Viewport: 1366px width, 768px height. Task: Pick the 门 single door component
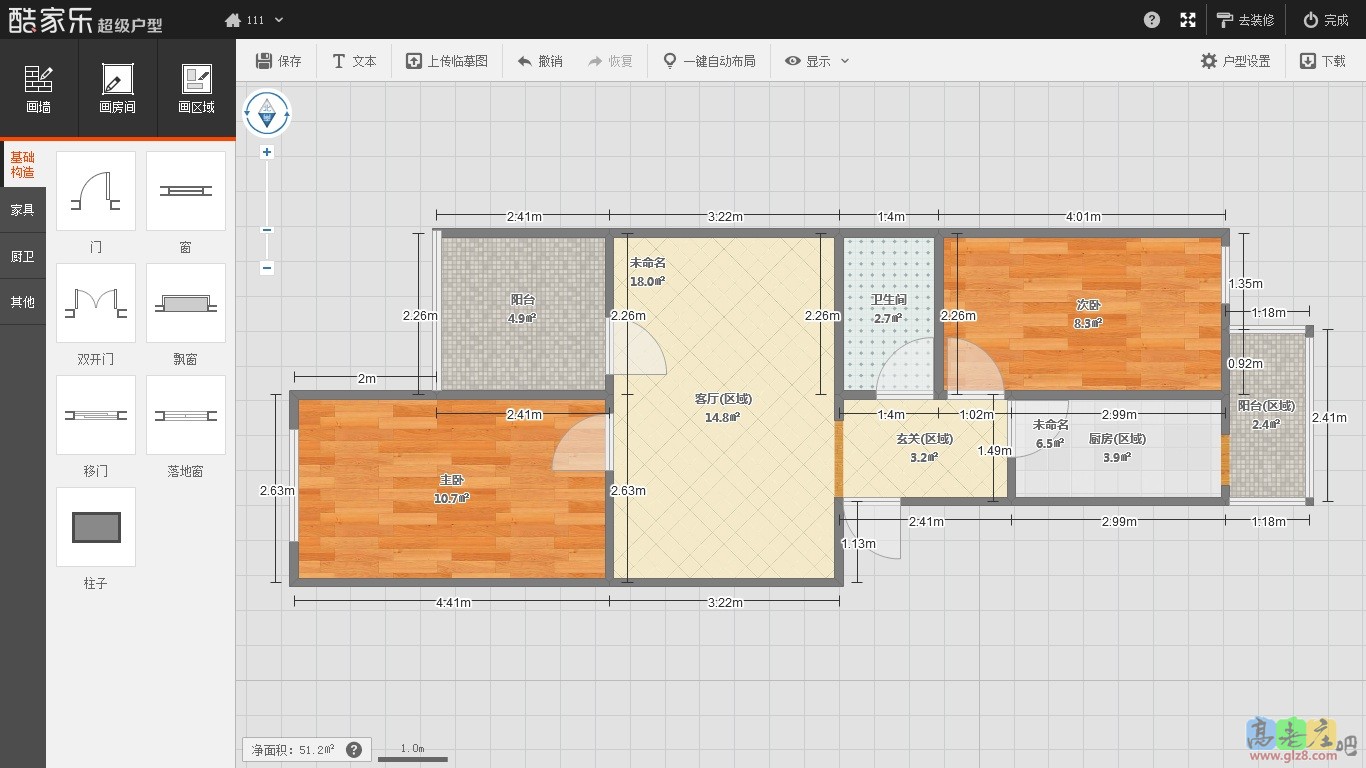tap(96, 191)
